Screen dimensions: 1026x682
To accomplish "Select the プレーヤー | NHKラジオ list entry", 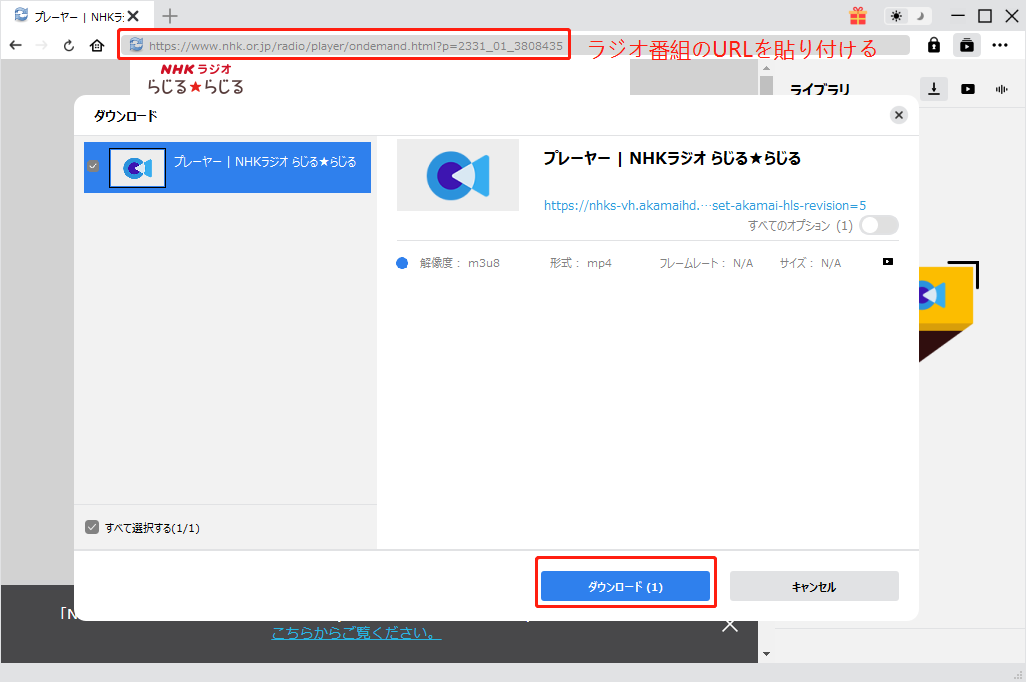I will [x=227, y=168].
